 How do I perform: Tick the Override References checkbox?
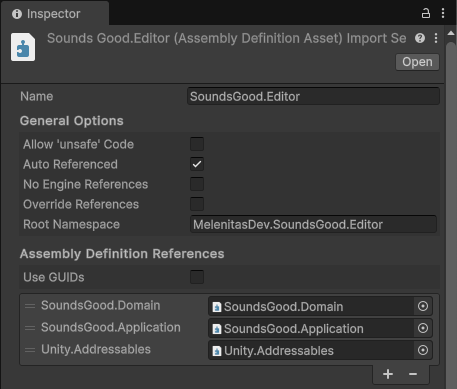(x=197, y=204)
